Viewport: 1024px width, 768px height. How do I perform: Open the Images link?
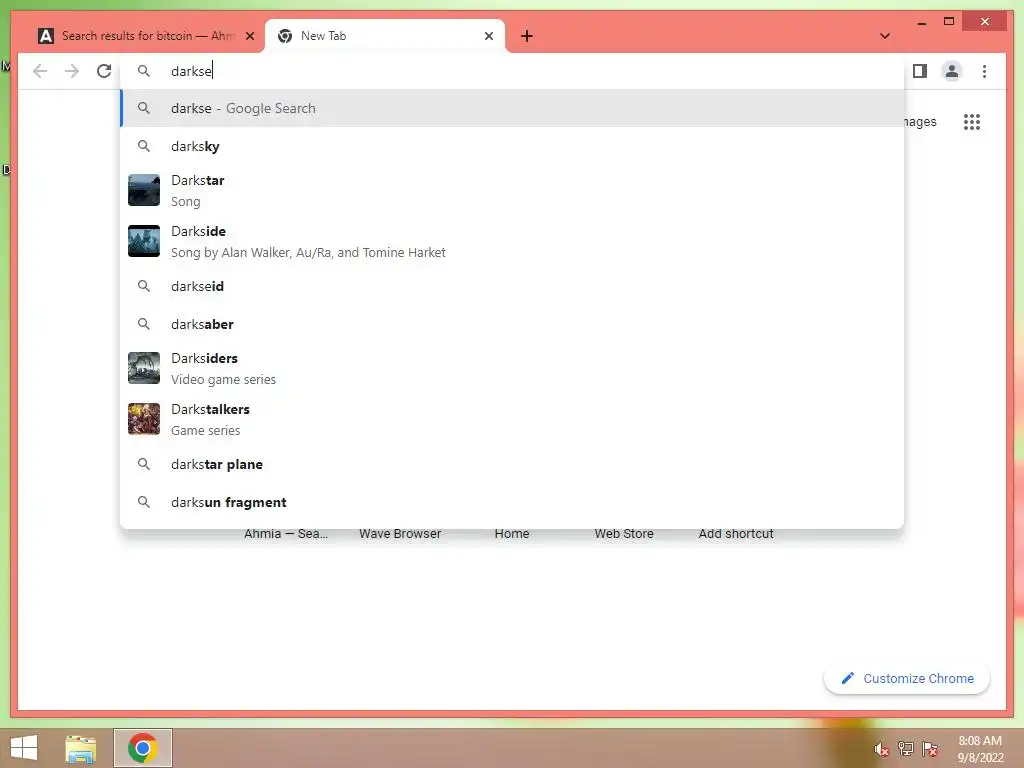click(x=920, y=122)
